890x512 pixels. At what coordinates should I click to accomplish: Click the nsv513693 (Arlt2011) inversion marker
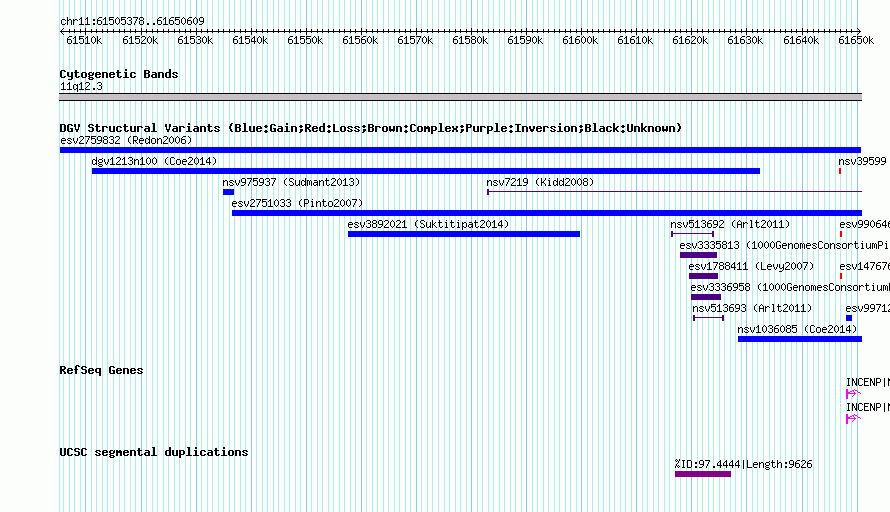coord(708,318)
